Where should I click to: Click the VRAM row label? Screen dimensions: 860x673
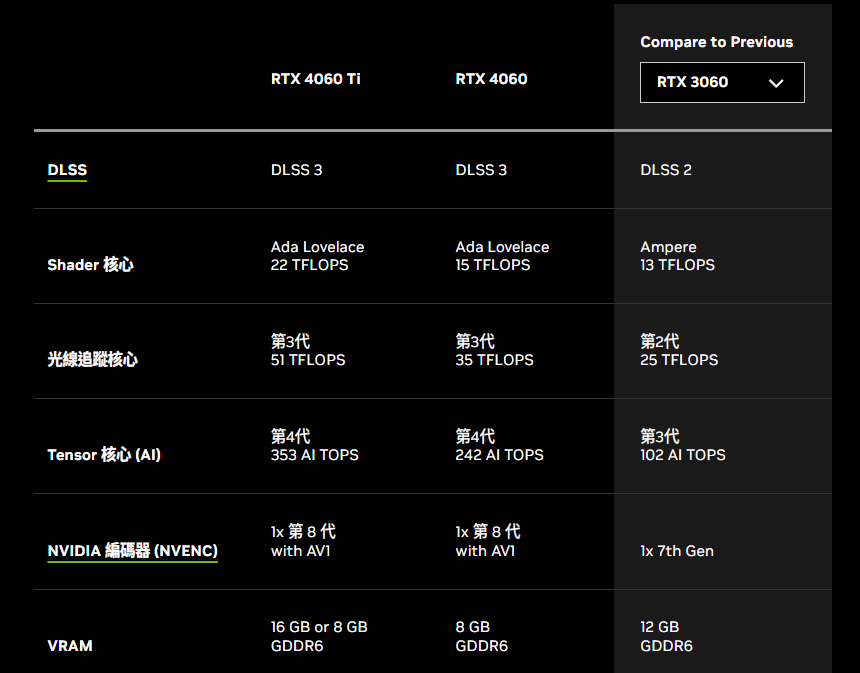70,646
